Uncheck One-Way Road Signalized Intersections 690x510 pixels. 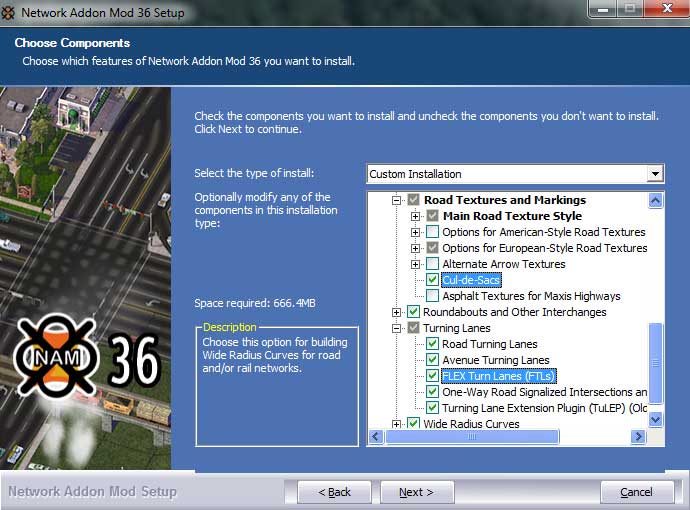(433, 392)
